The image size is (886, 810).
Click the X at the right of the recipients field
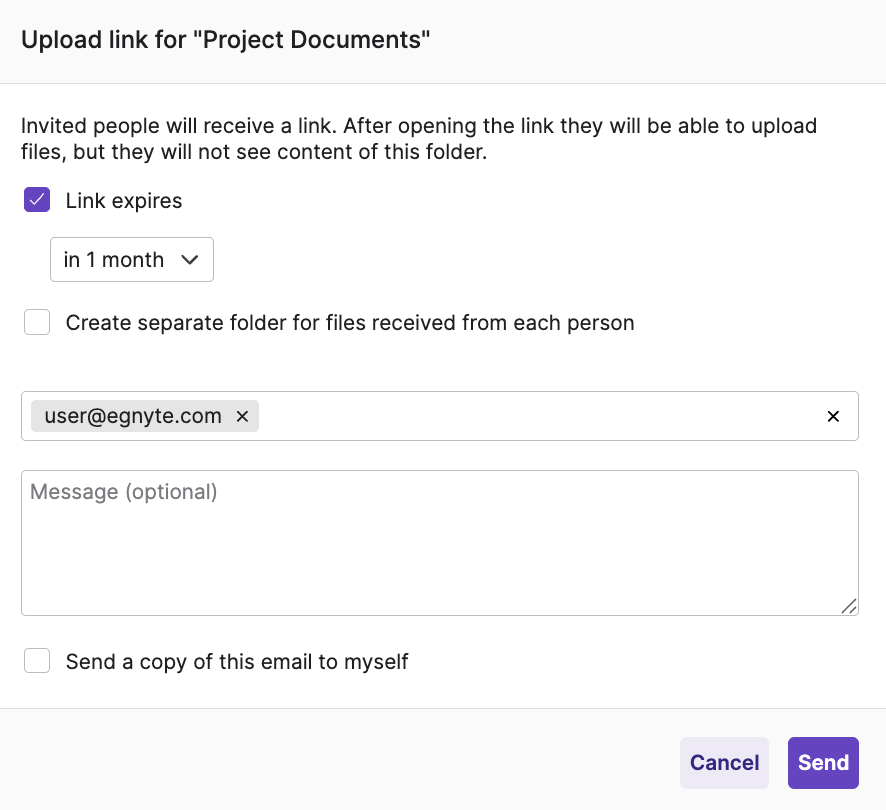click(x=833, y=416)
